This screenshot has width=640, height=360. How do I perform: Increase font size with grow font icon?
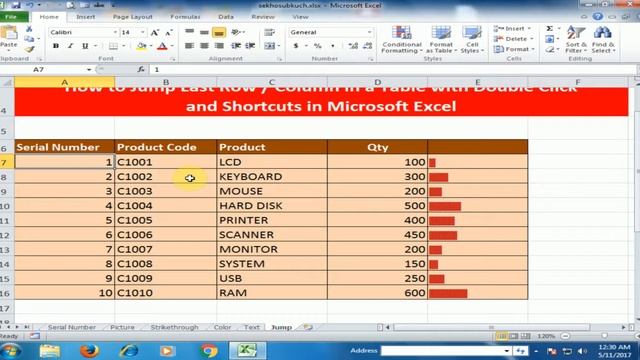pyautogui.click(x=154, y=32)
